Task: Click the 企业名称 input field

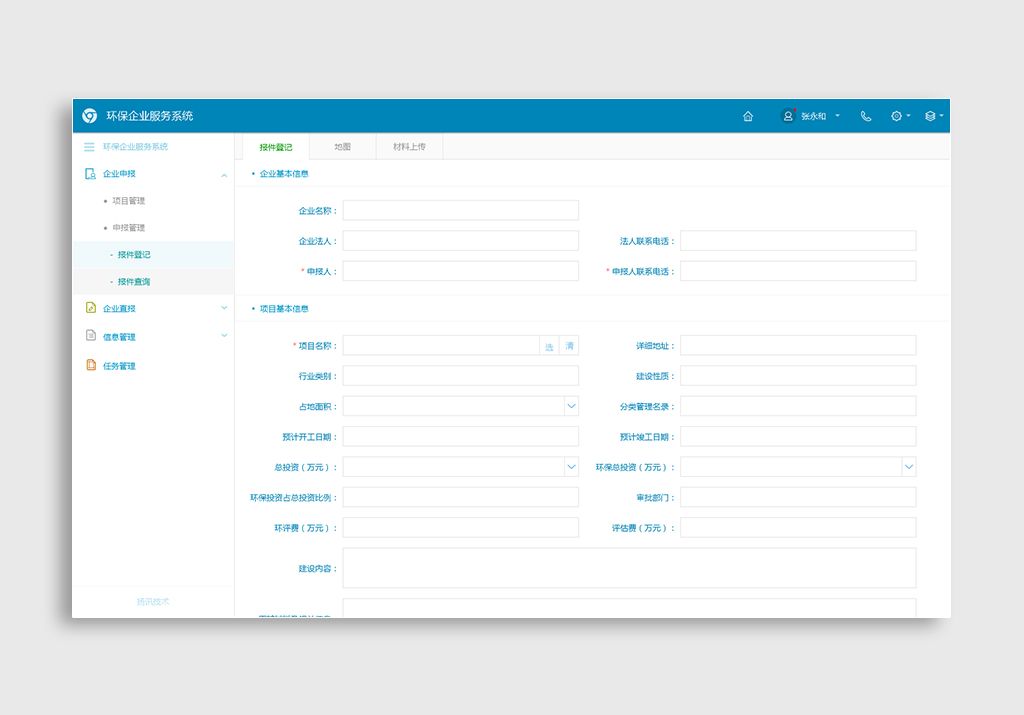Action: click(460, 211)
